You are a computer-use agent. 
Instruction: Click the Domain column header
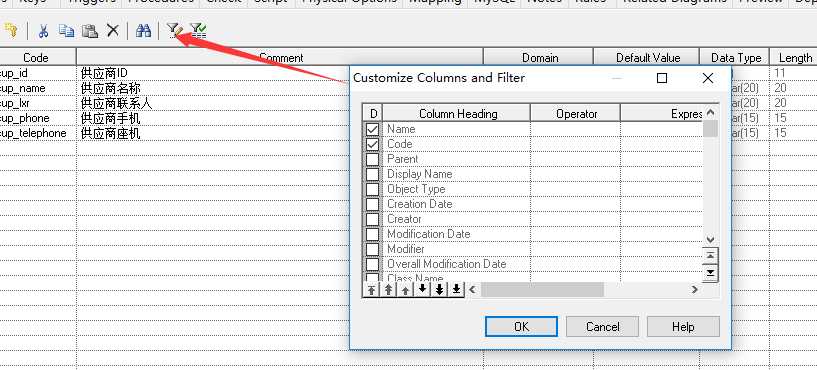click(539, 57)
